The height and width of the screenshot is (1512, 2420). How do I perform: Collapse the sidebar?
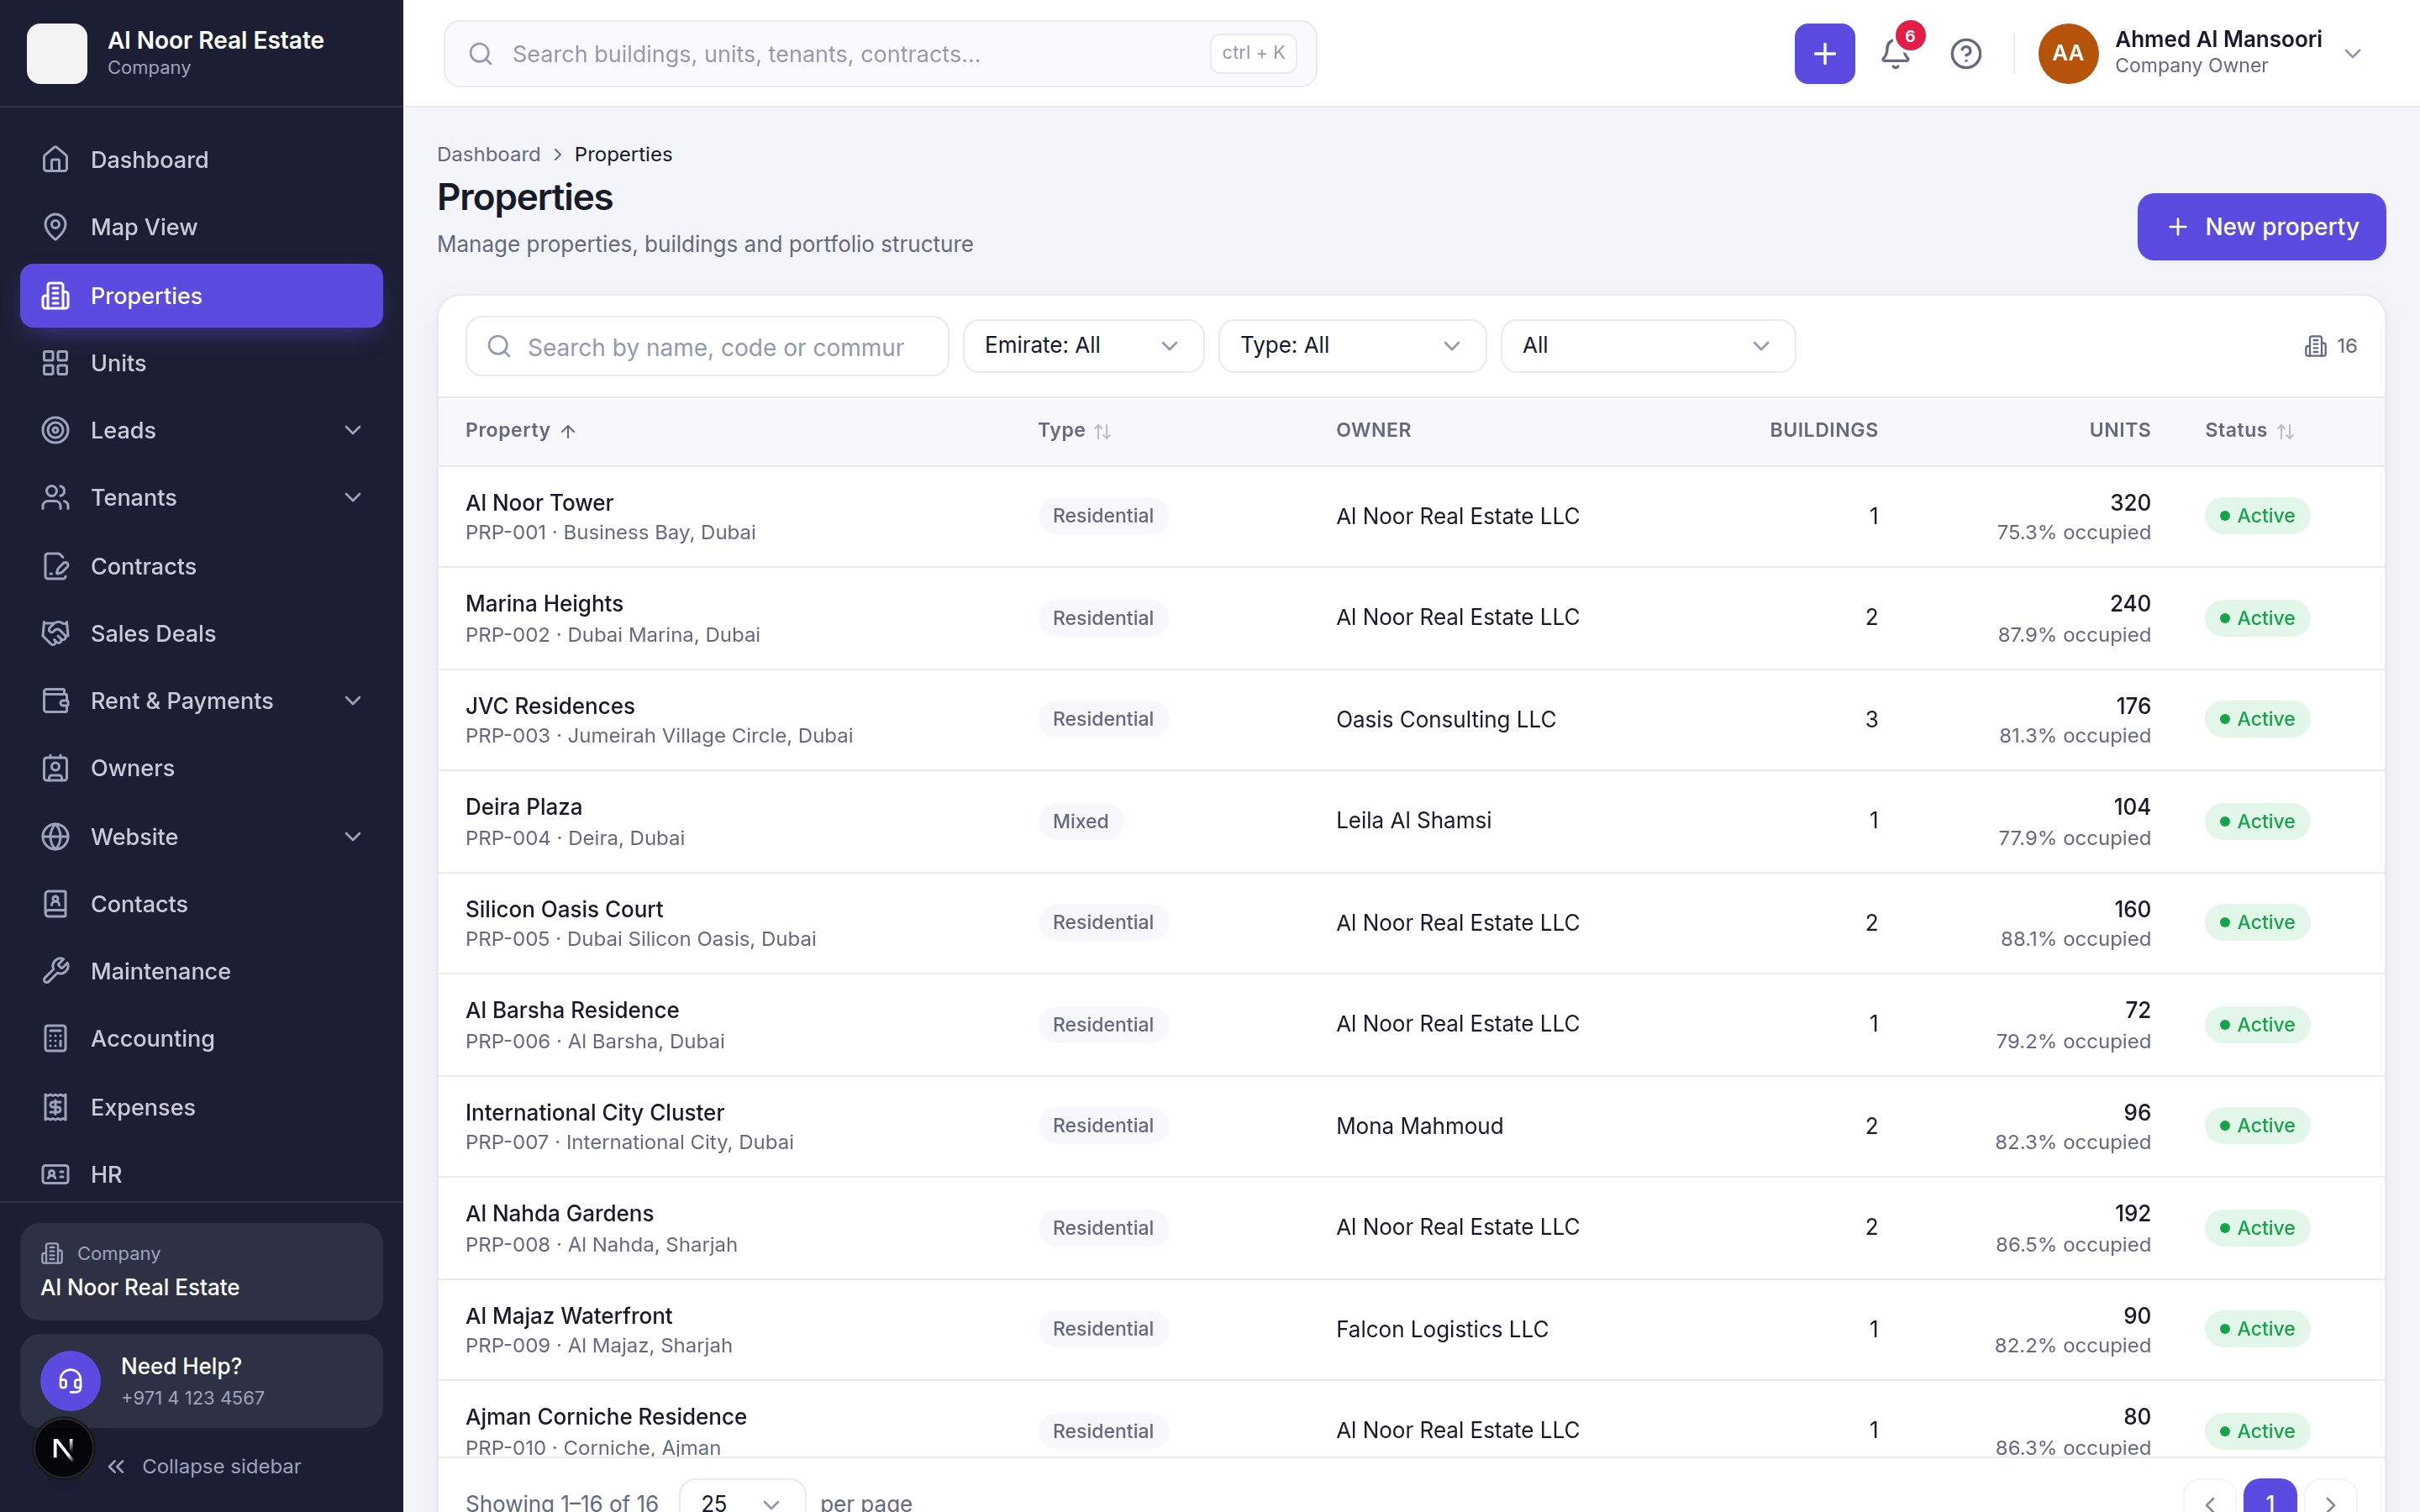204,1466
